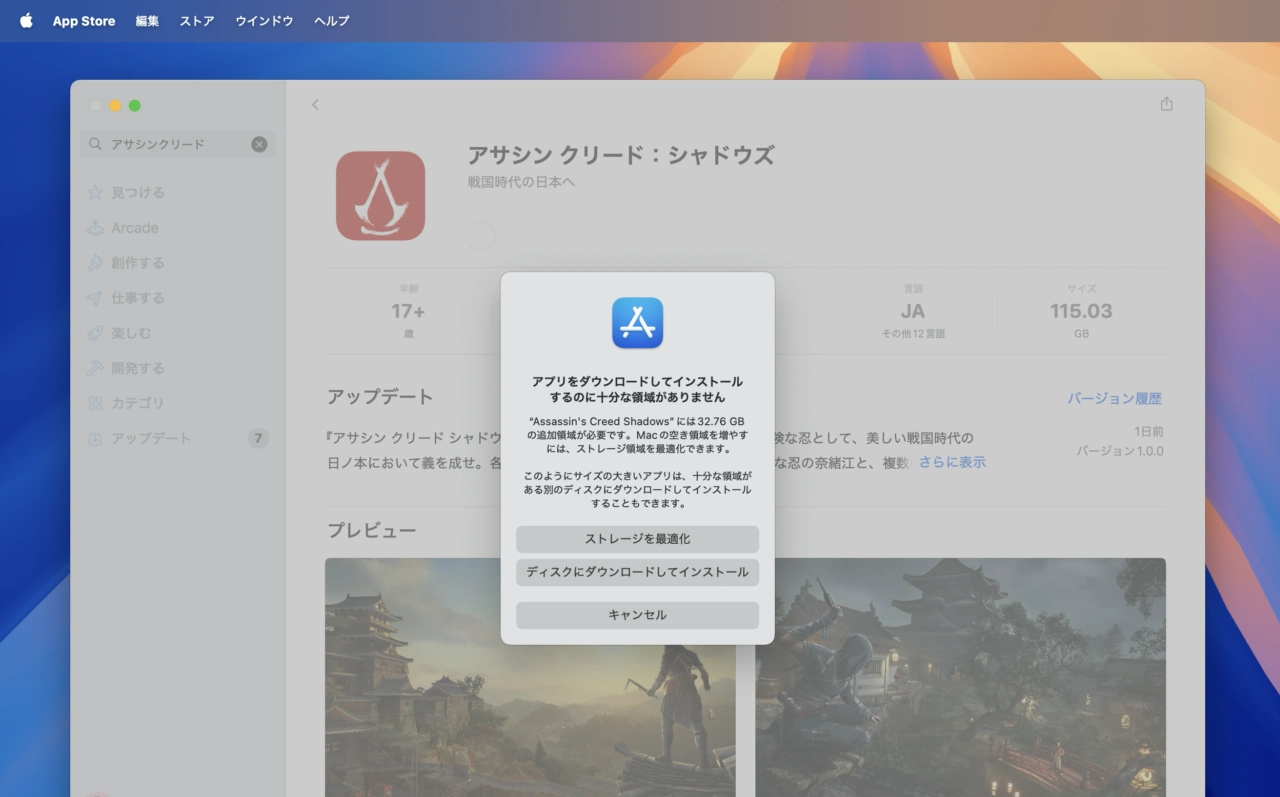
Task: Click the share icon in the toolbar
Action: [1166, 104]
